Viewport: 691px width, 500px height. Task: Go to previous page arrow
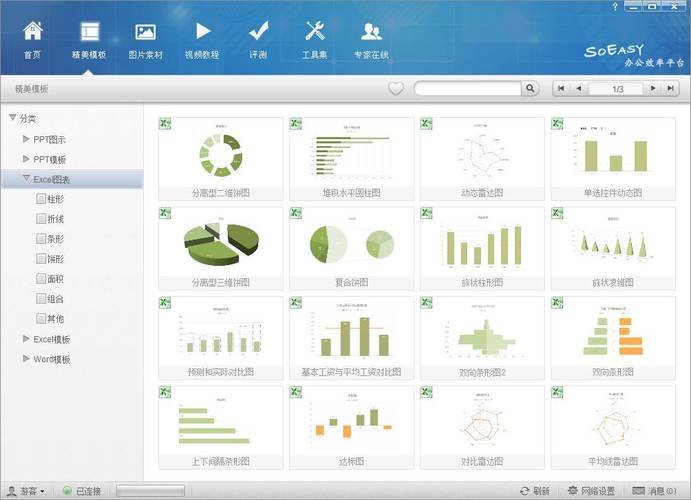coord(579,89)
